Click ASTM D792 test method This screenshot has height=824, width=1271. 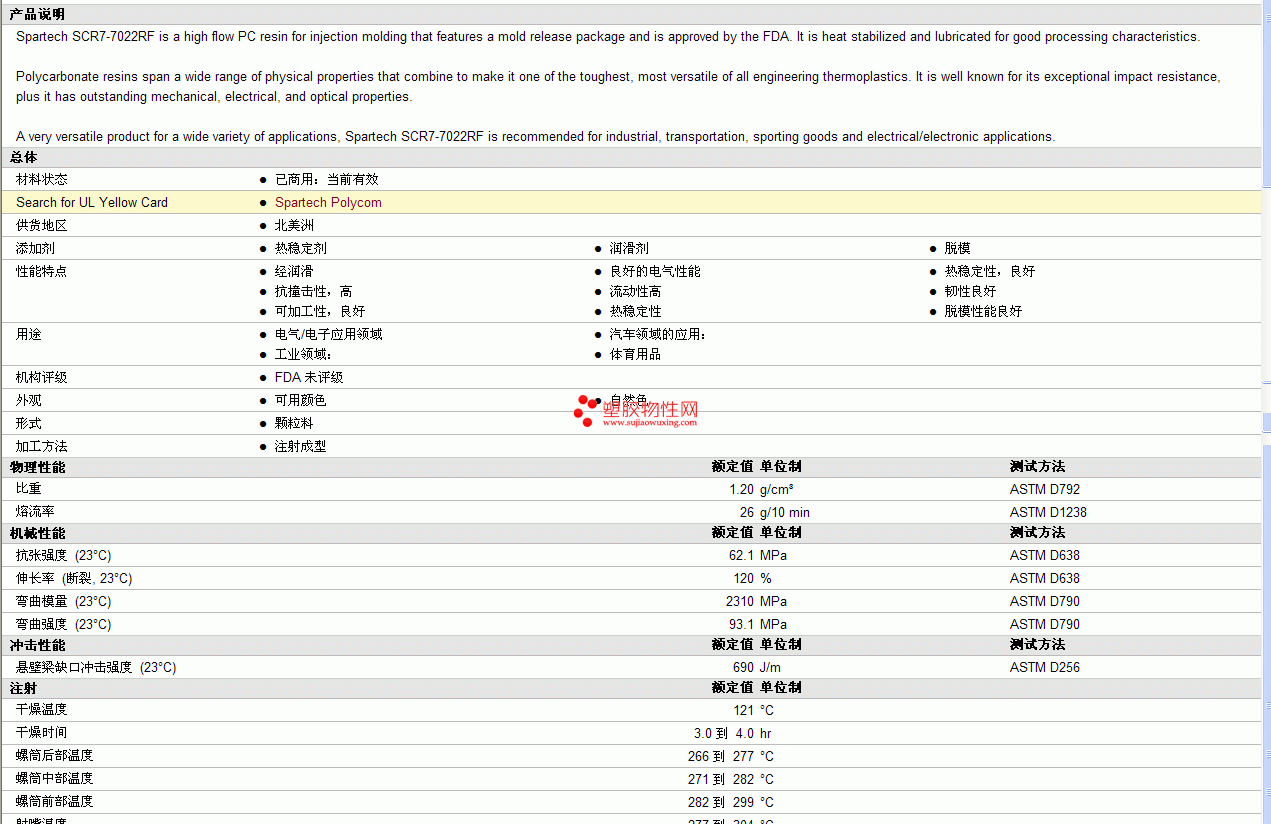point(1045,489)
